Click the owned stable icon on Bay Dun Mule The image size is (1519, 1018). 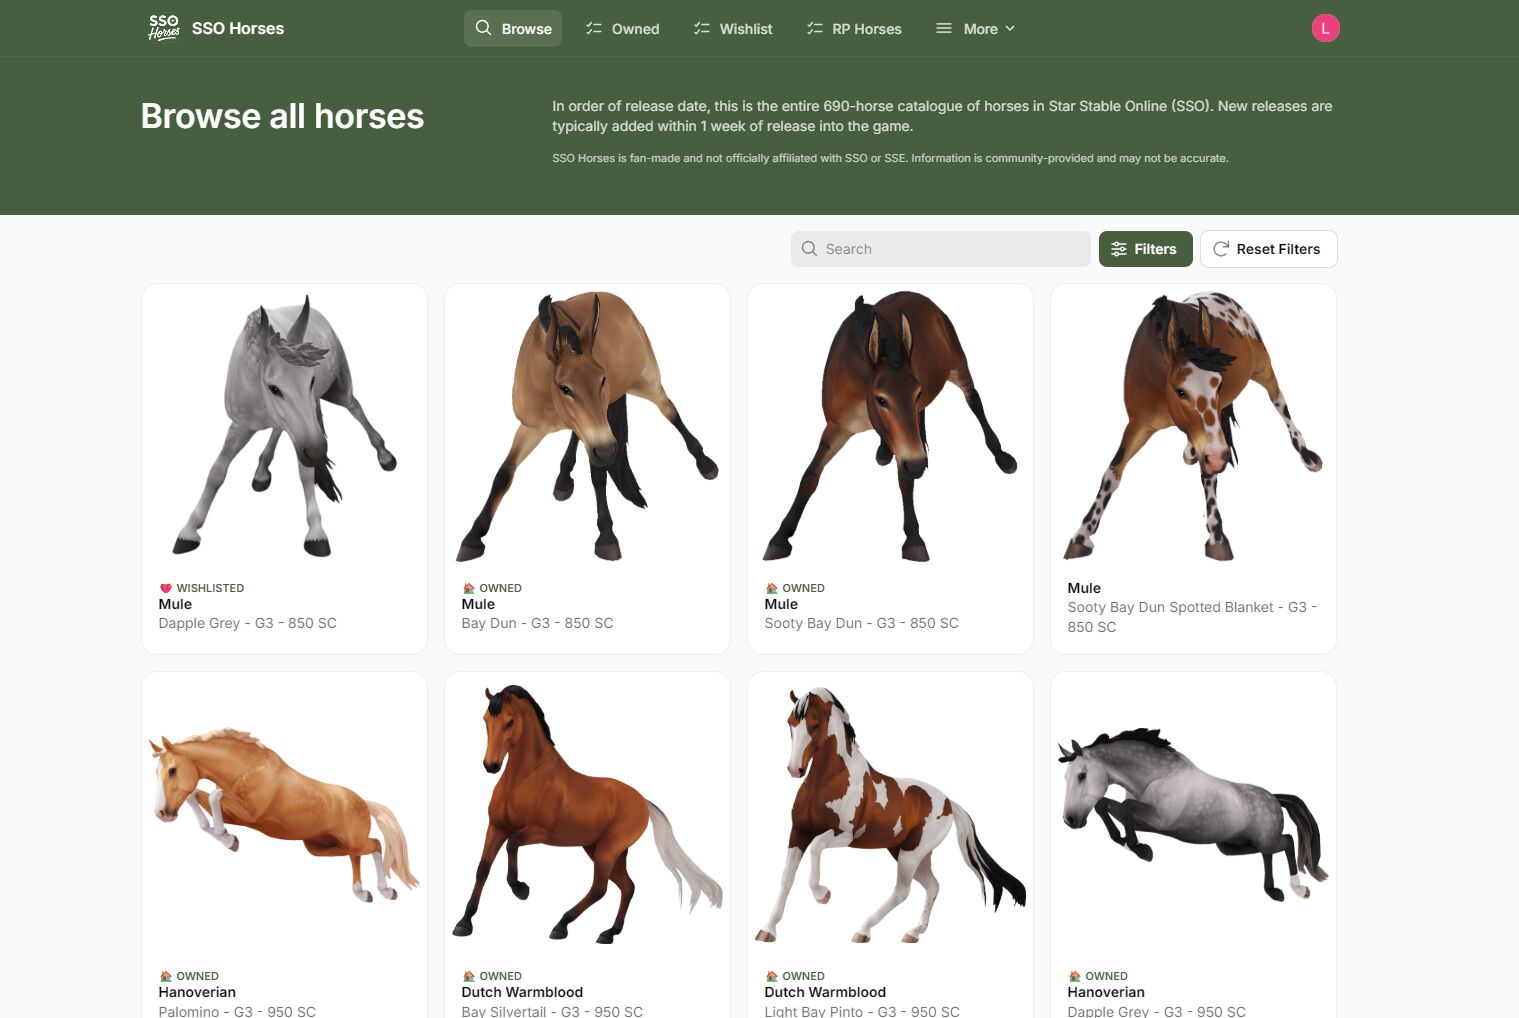(468, 588)
